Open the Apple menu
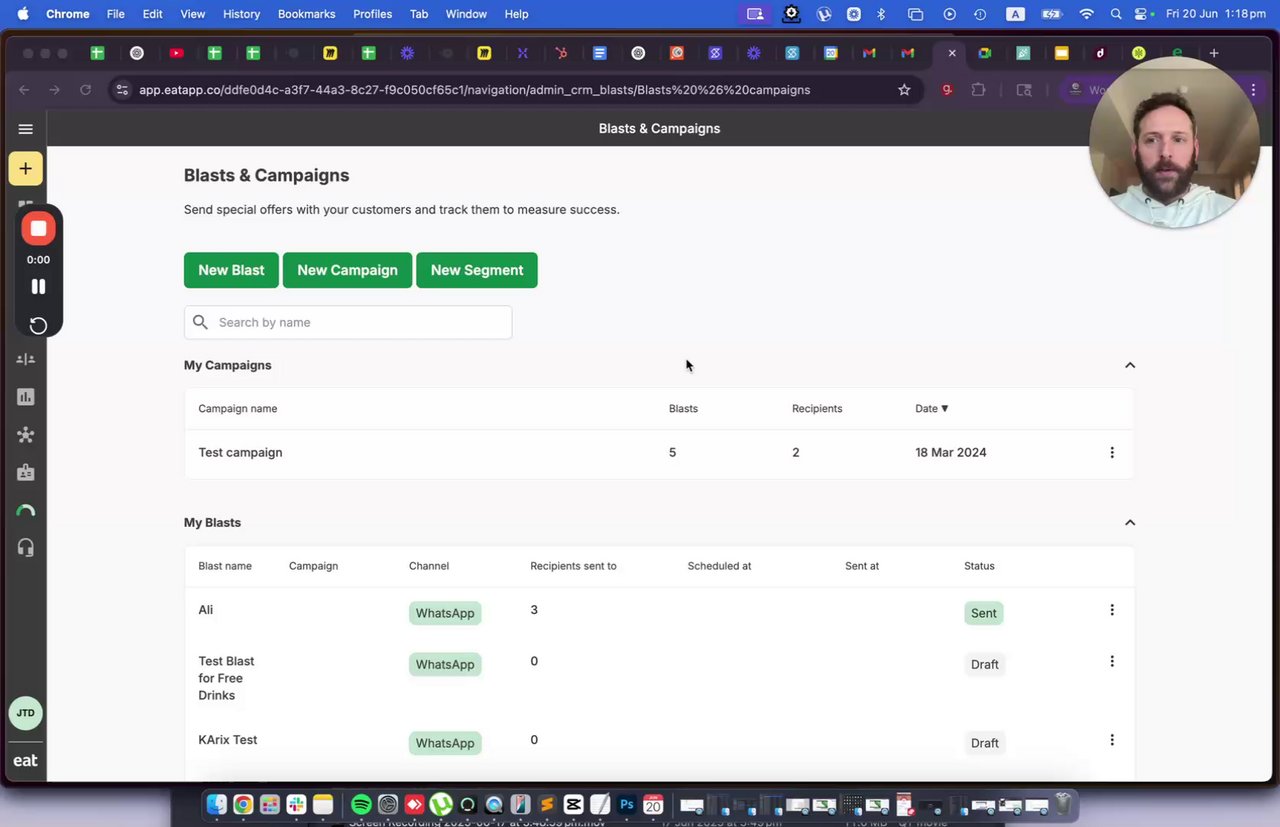The width and height of the screenshot is (1280, 827). pos(22,14)
